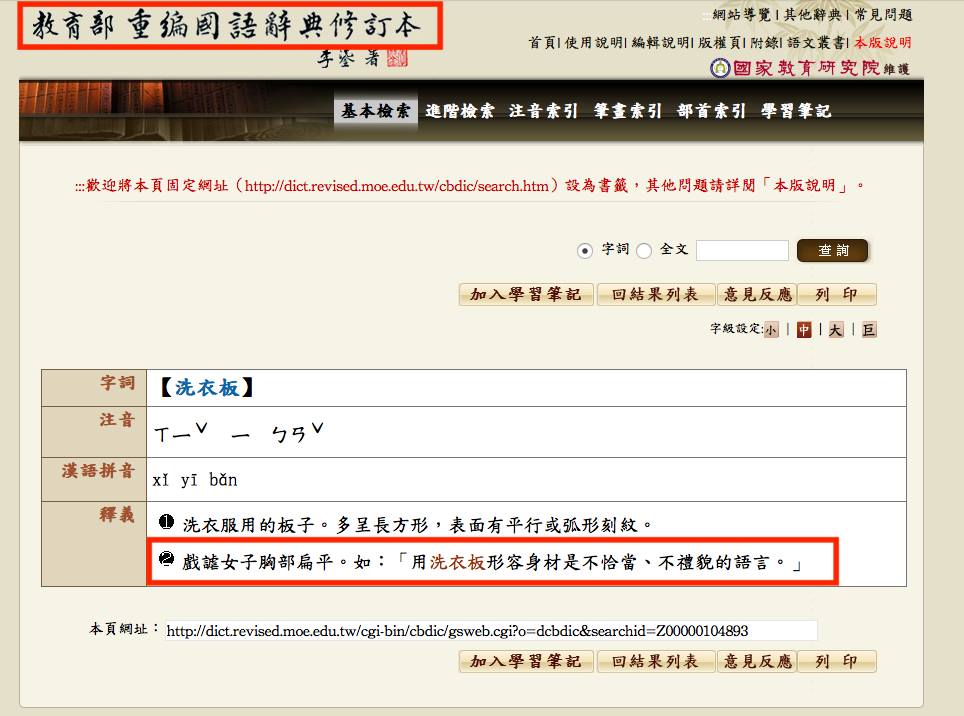The width and height of the screenshot is (964, 716).
Task: Click the highlighted 洗衣板 in definition two
Action: [x=457, y=562]
